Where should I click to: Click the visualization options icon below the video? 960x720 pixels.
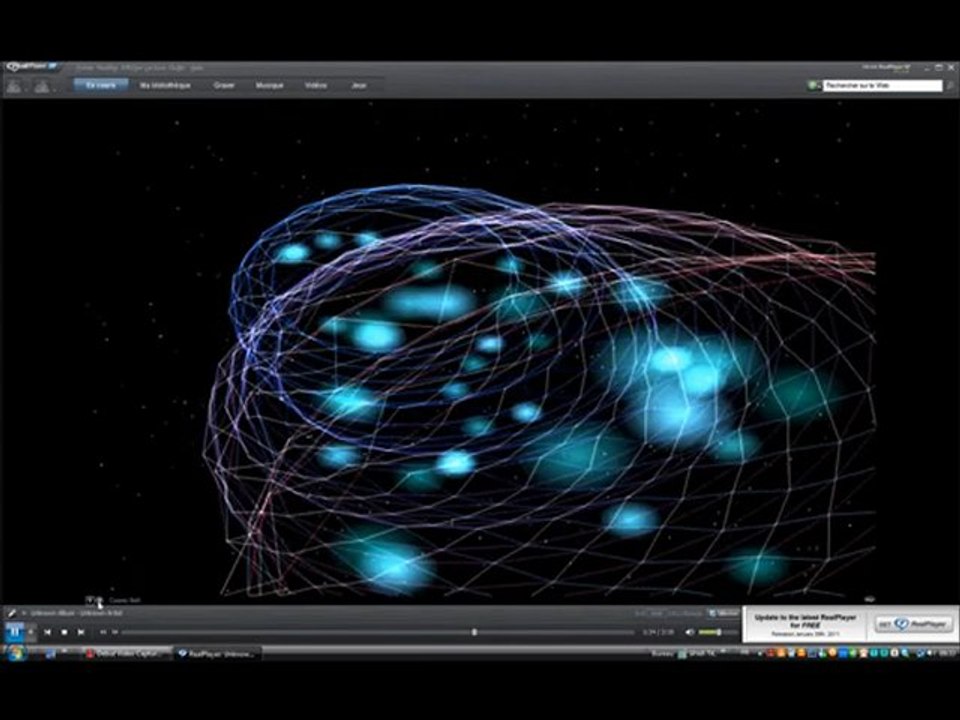pyautogui.click(x=90, y=600)
